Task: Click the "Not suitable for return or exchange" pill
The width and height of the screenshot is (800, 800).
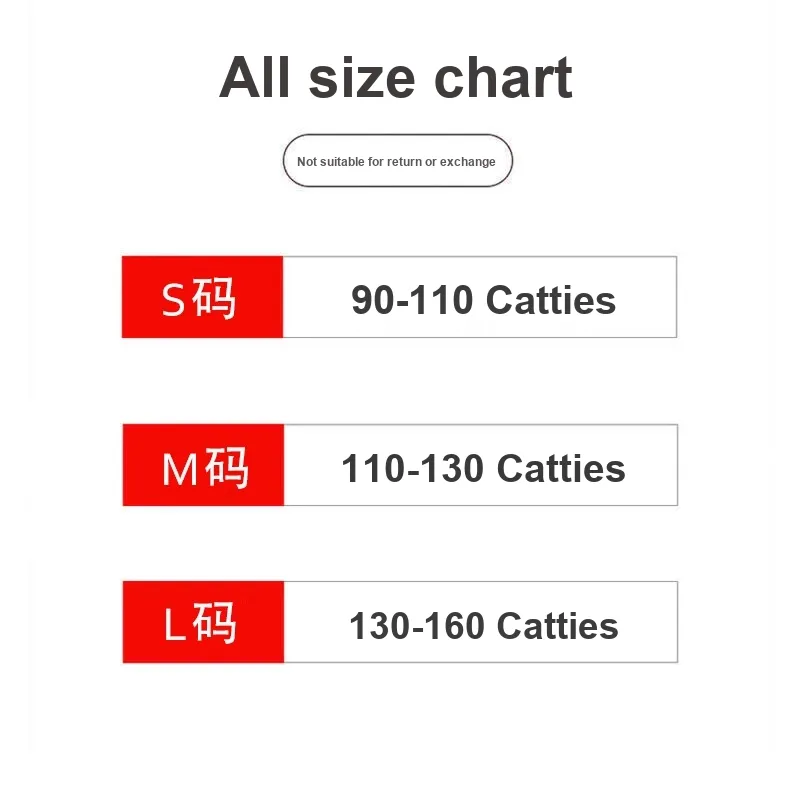Action: pyautogui.click(x=397, y=161)
